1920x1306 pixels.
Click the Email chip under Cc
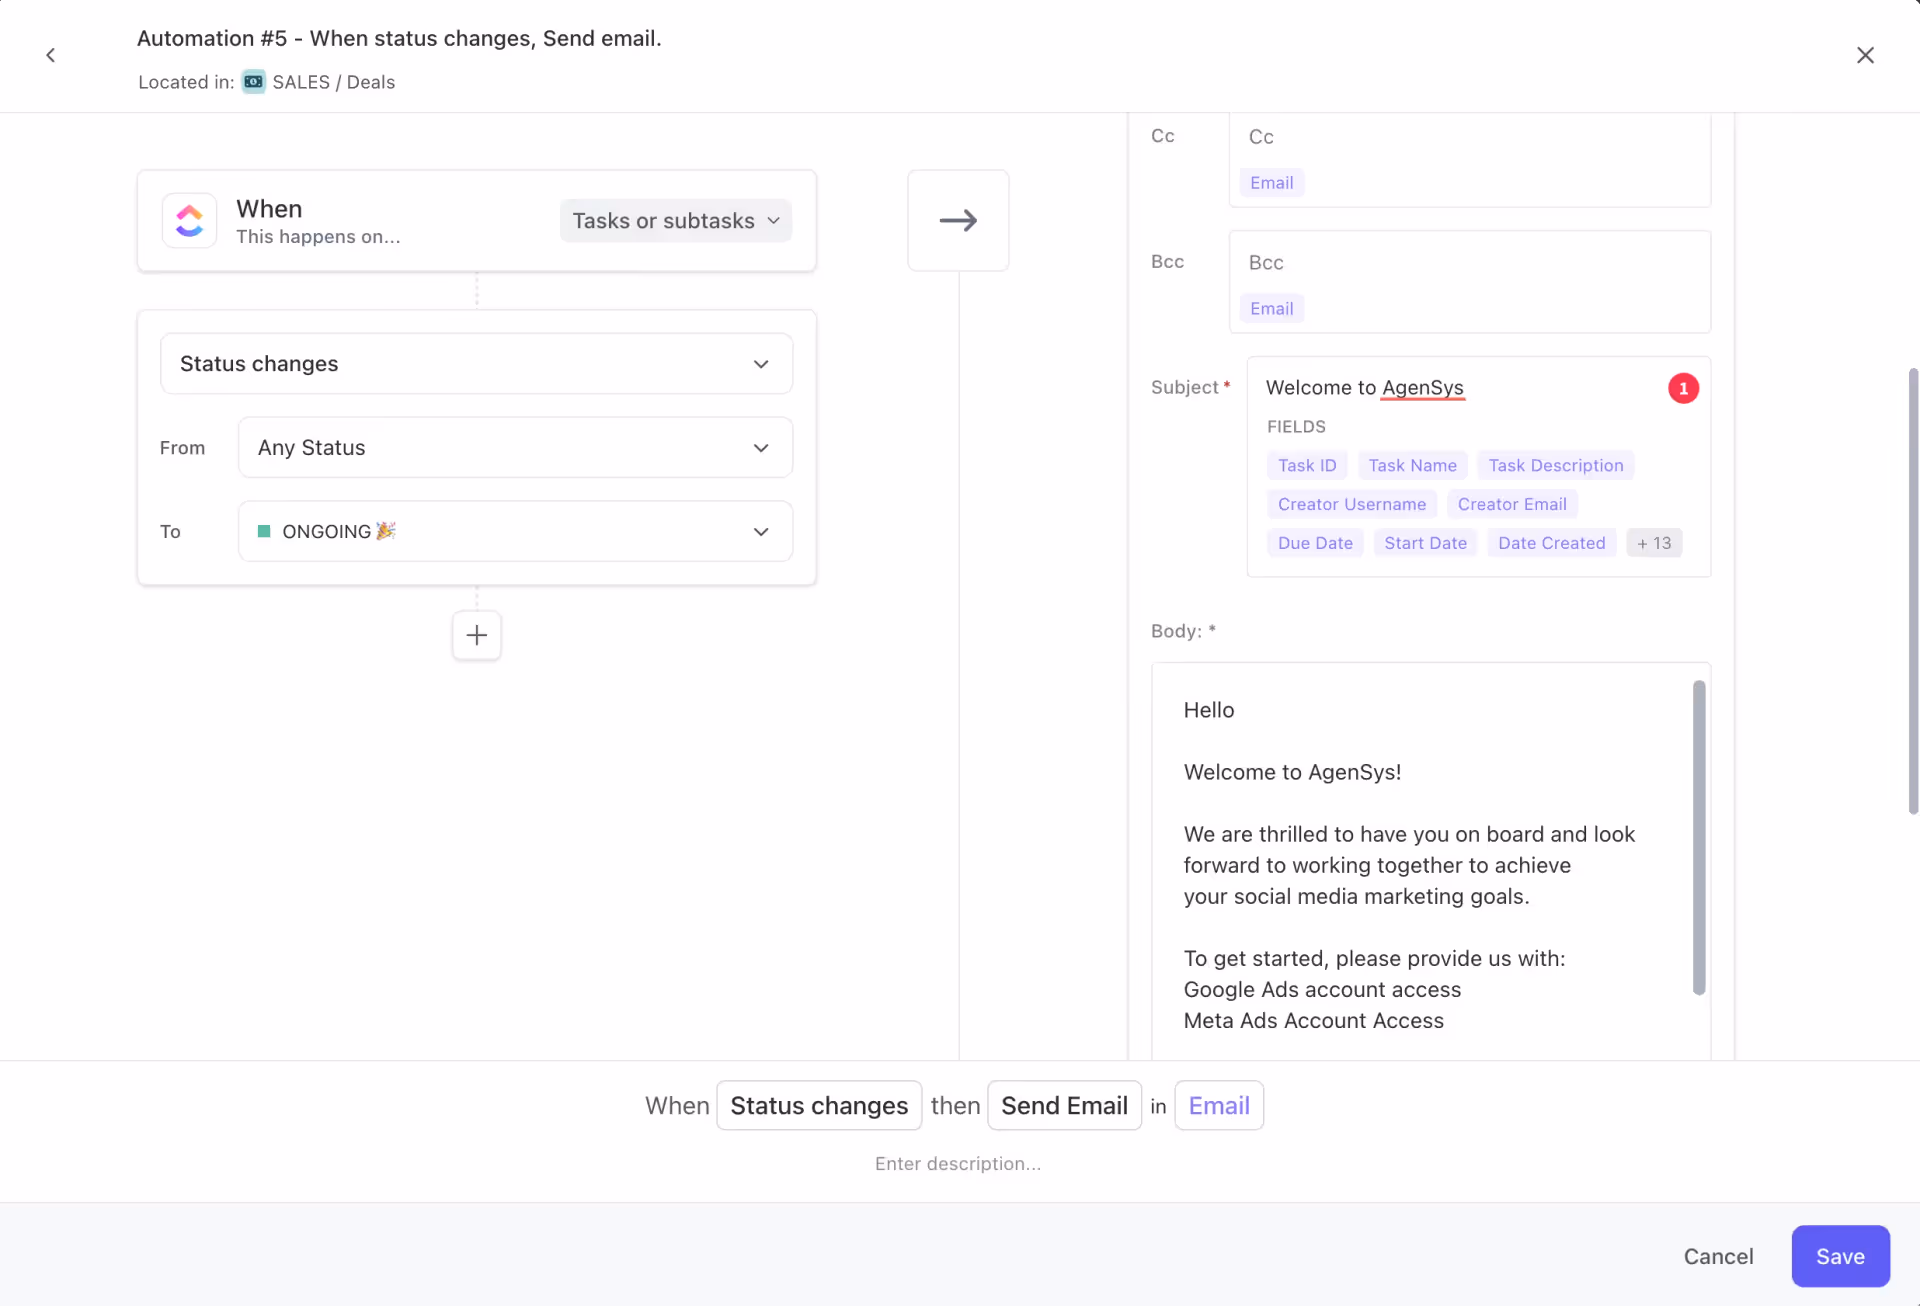tap(1271, 183)
